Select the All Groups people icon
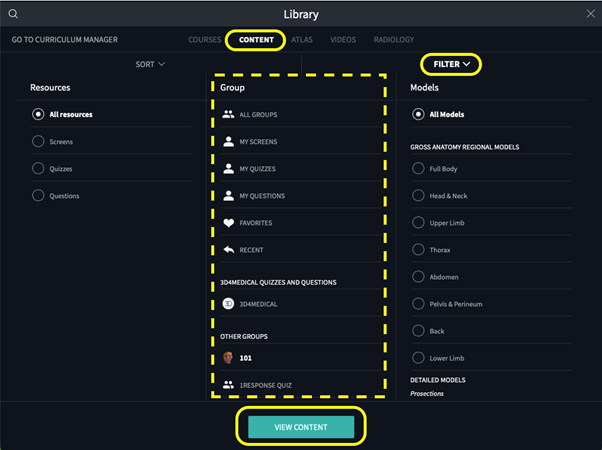The height and width of the screenshot is (450, 602). (x=228, y=115)
